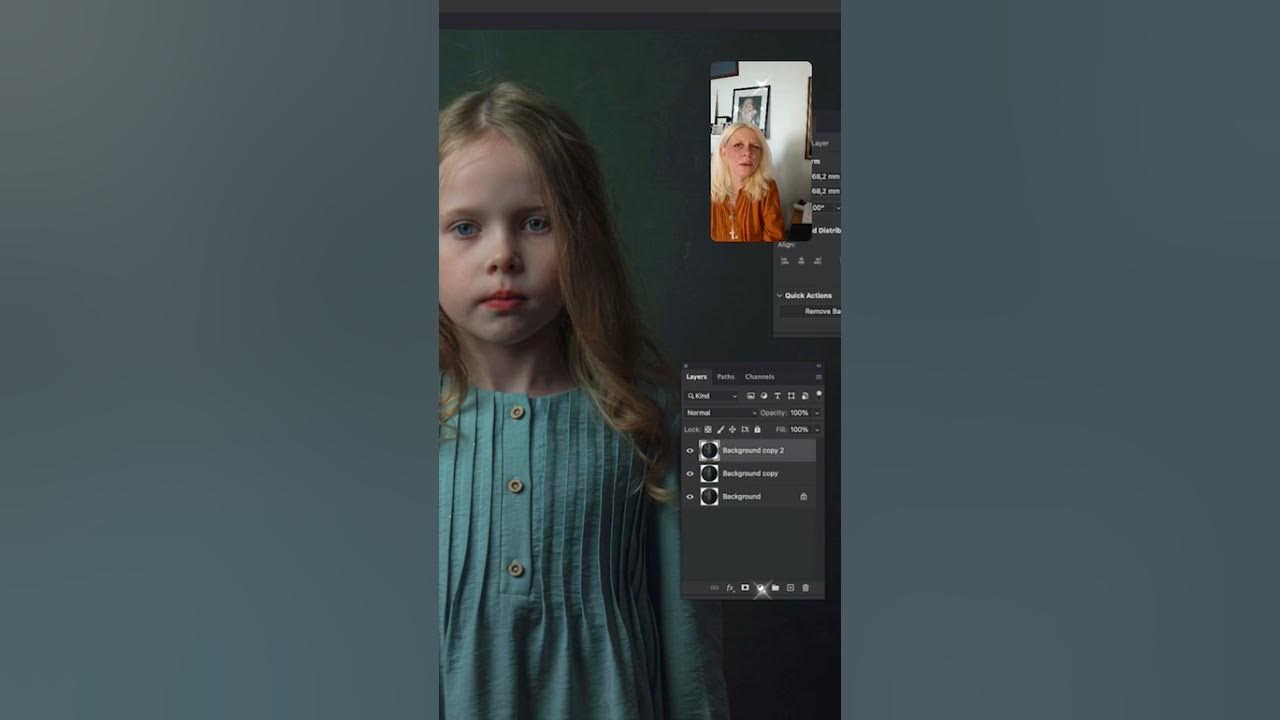
Task: Toggle lock transparent pixels
Action: tap(708, 430)
